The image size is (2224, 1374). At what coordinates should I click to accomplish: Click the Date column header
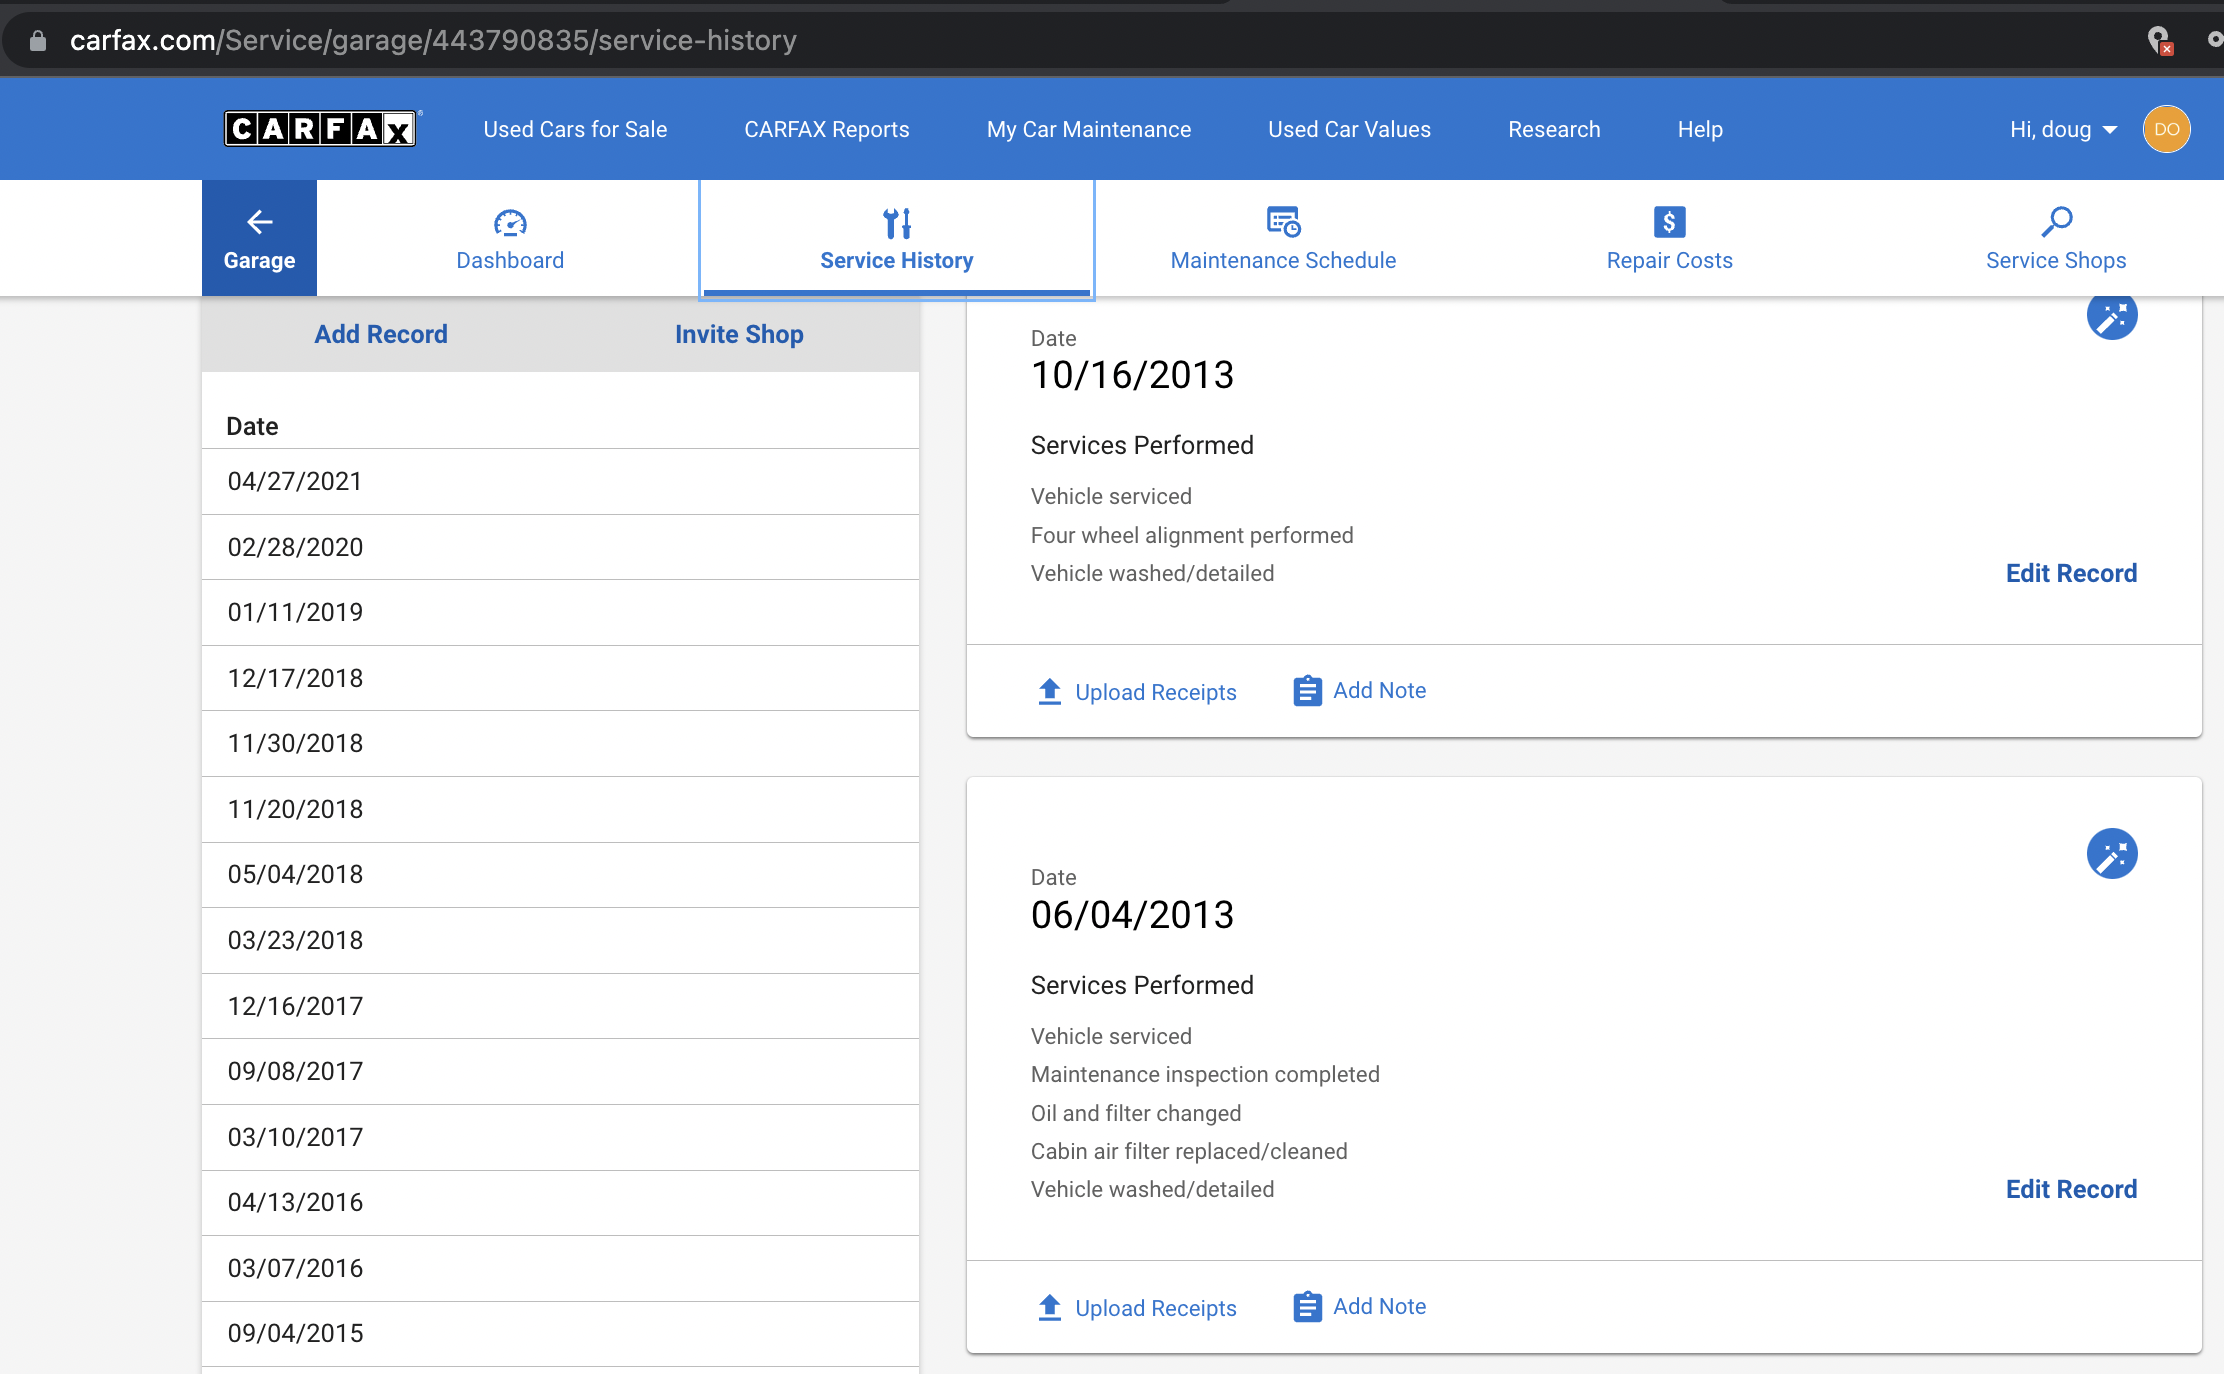252,427
